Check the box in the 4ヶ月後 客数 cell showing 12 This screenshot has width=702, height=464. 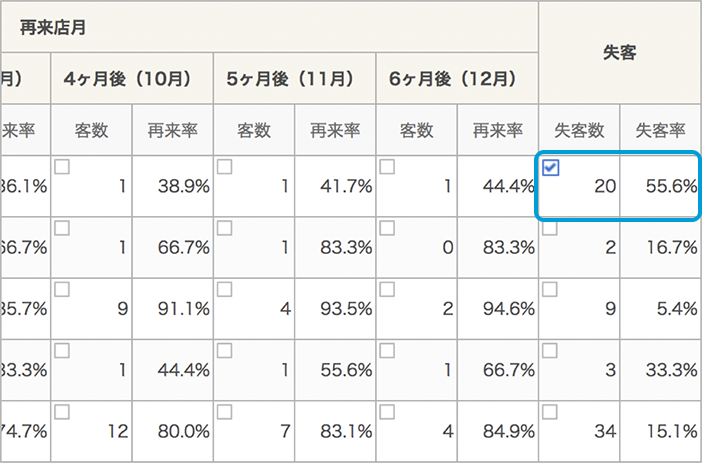click(x=62, y=412)
